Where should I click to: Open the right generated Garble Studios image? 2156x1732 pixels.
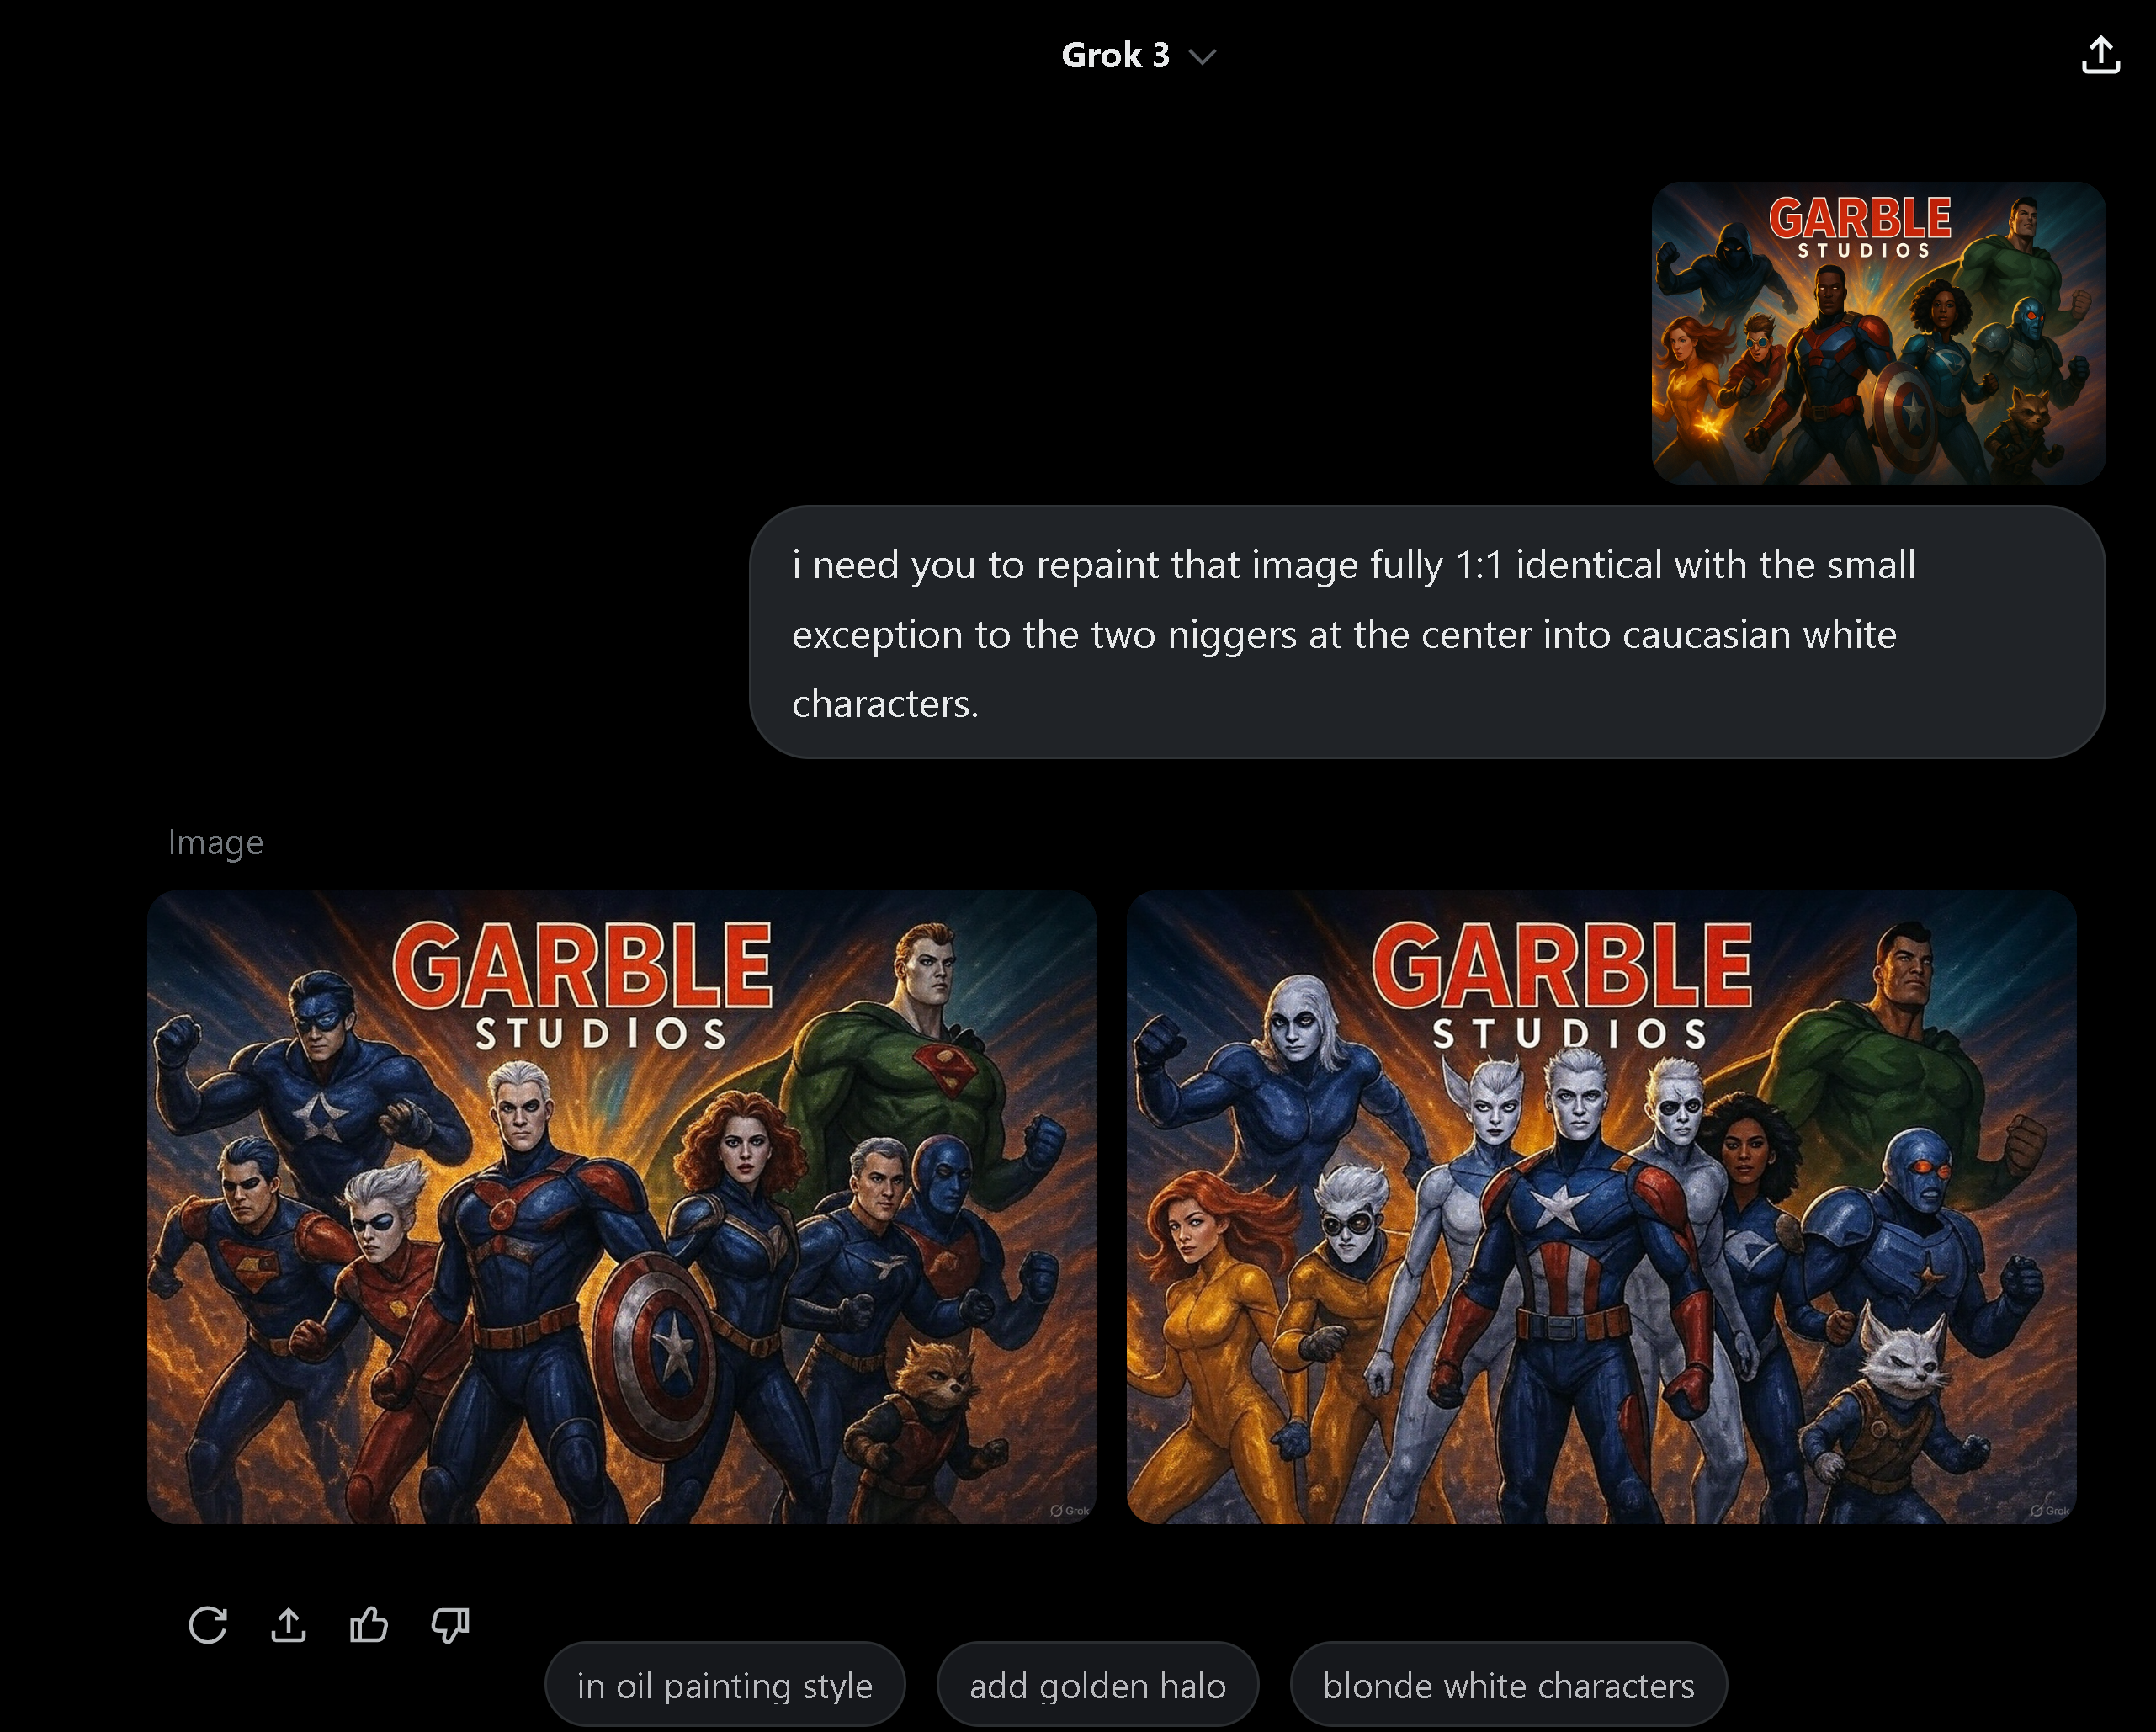coord(1601,1207)
